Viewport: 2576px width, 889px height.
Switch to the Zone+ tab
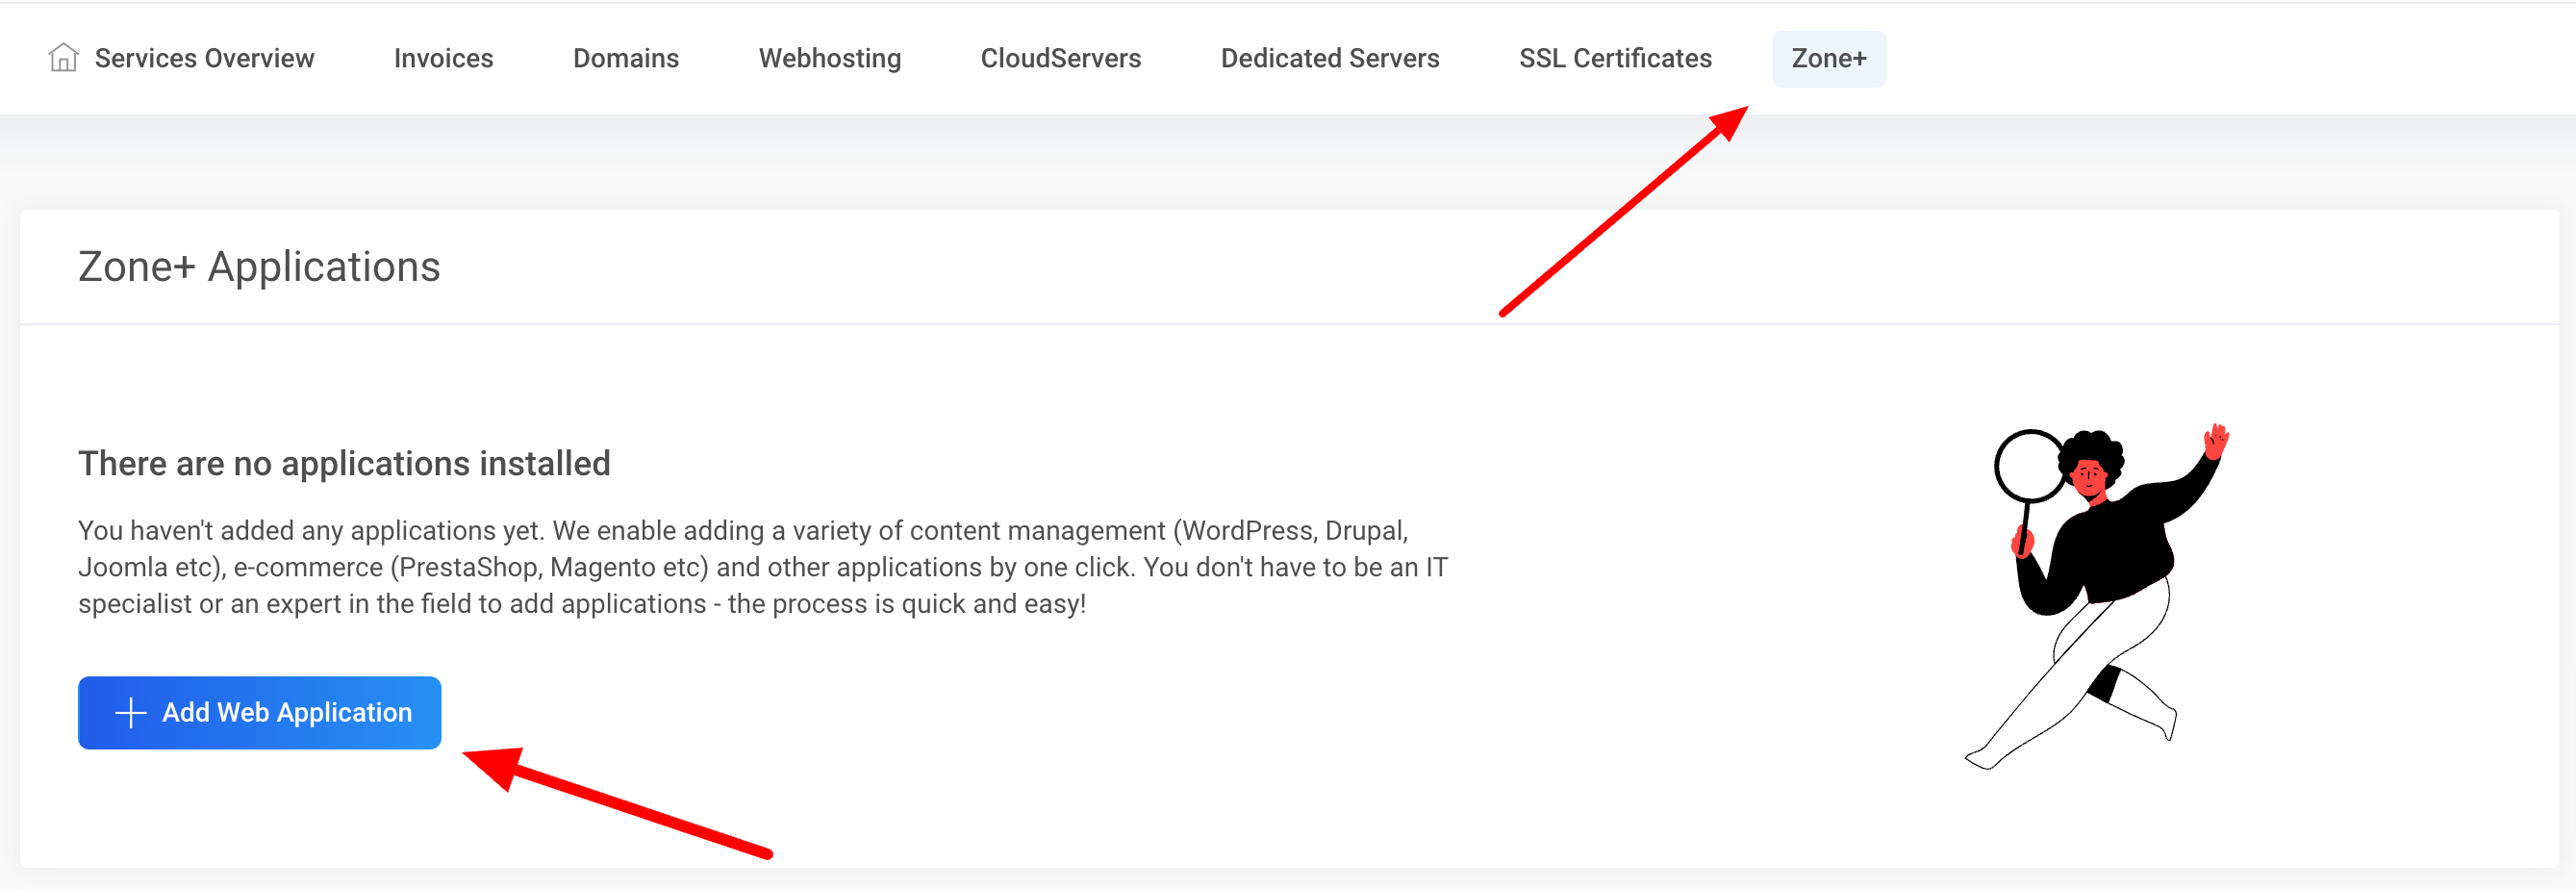click(1828, 58)
